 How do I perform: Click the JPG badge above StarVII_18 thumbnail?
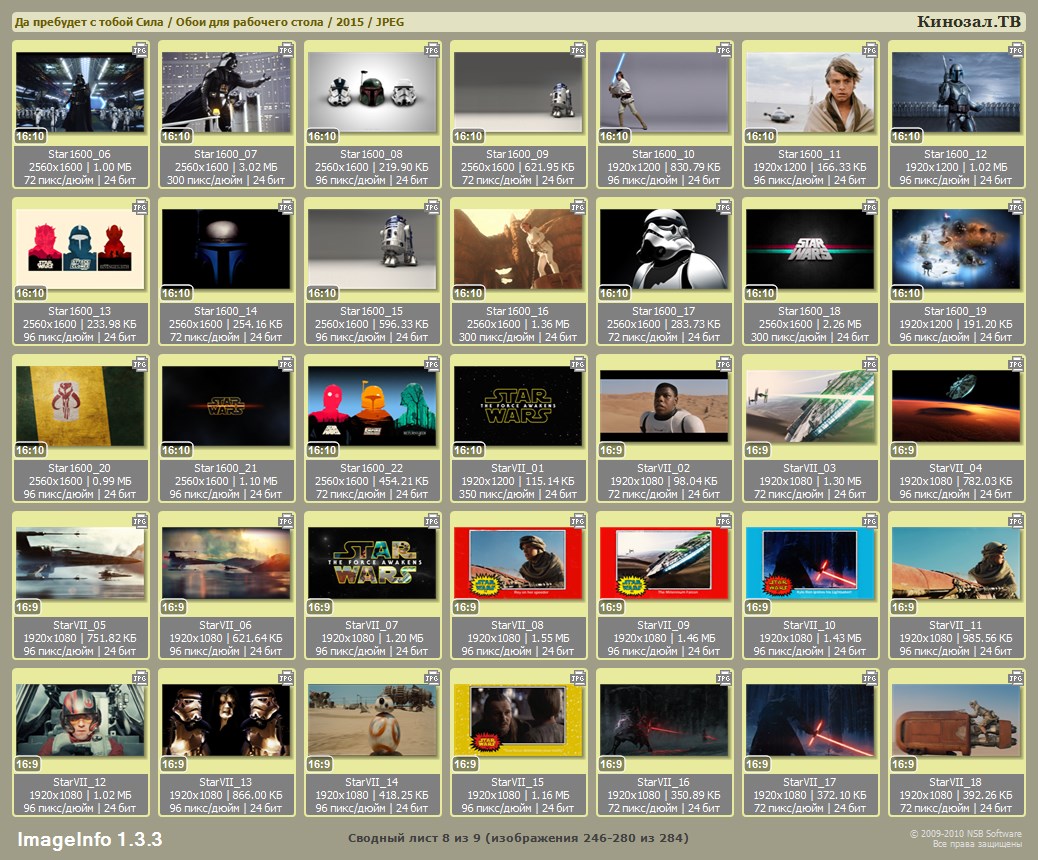tap(1016, 677)
